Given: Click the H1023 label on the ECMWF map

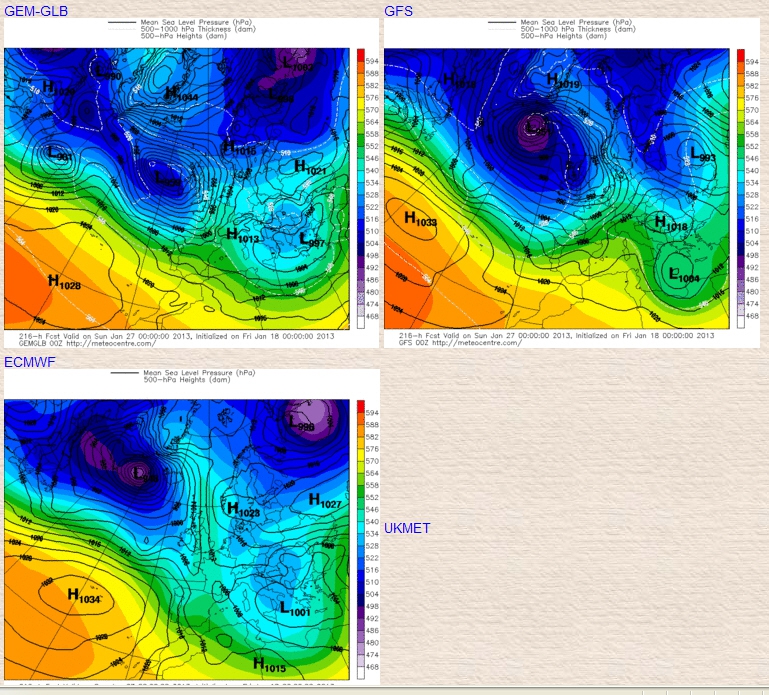Looking at the screenshot, I should click(243, 510).
